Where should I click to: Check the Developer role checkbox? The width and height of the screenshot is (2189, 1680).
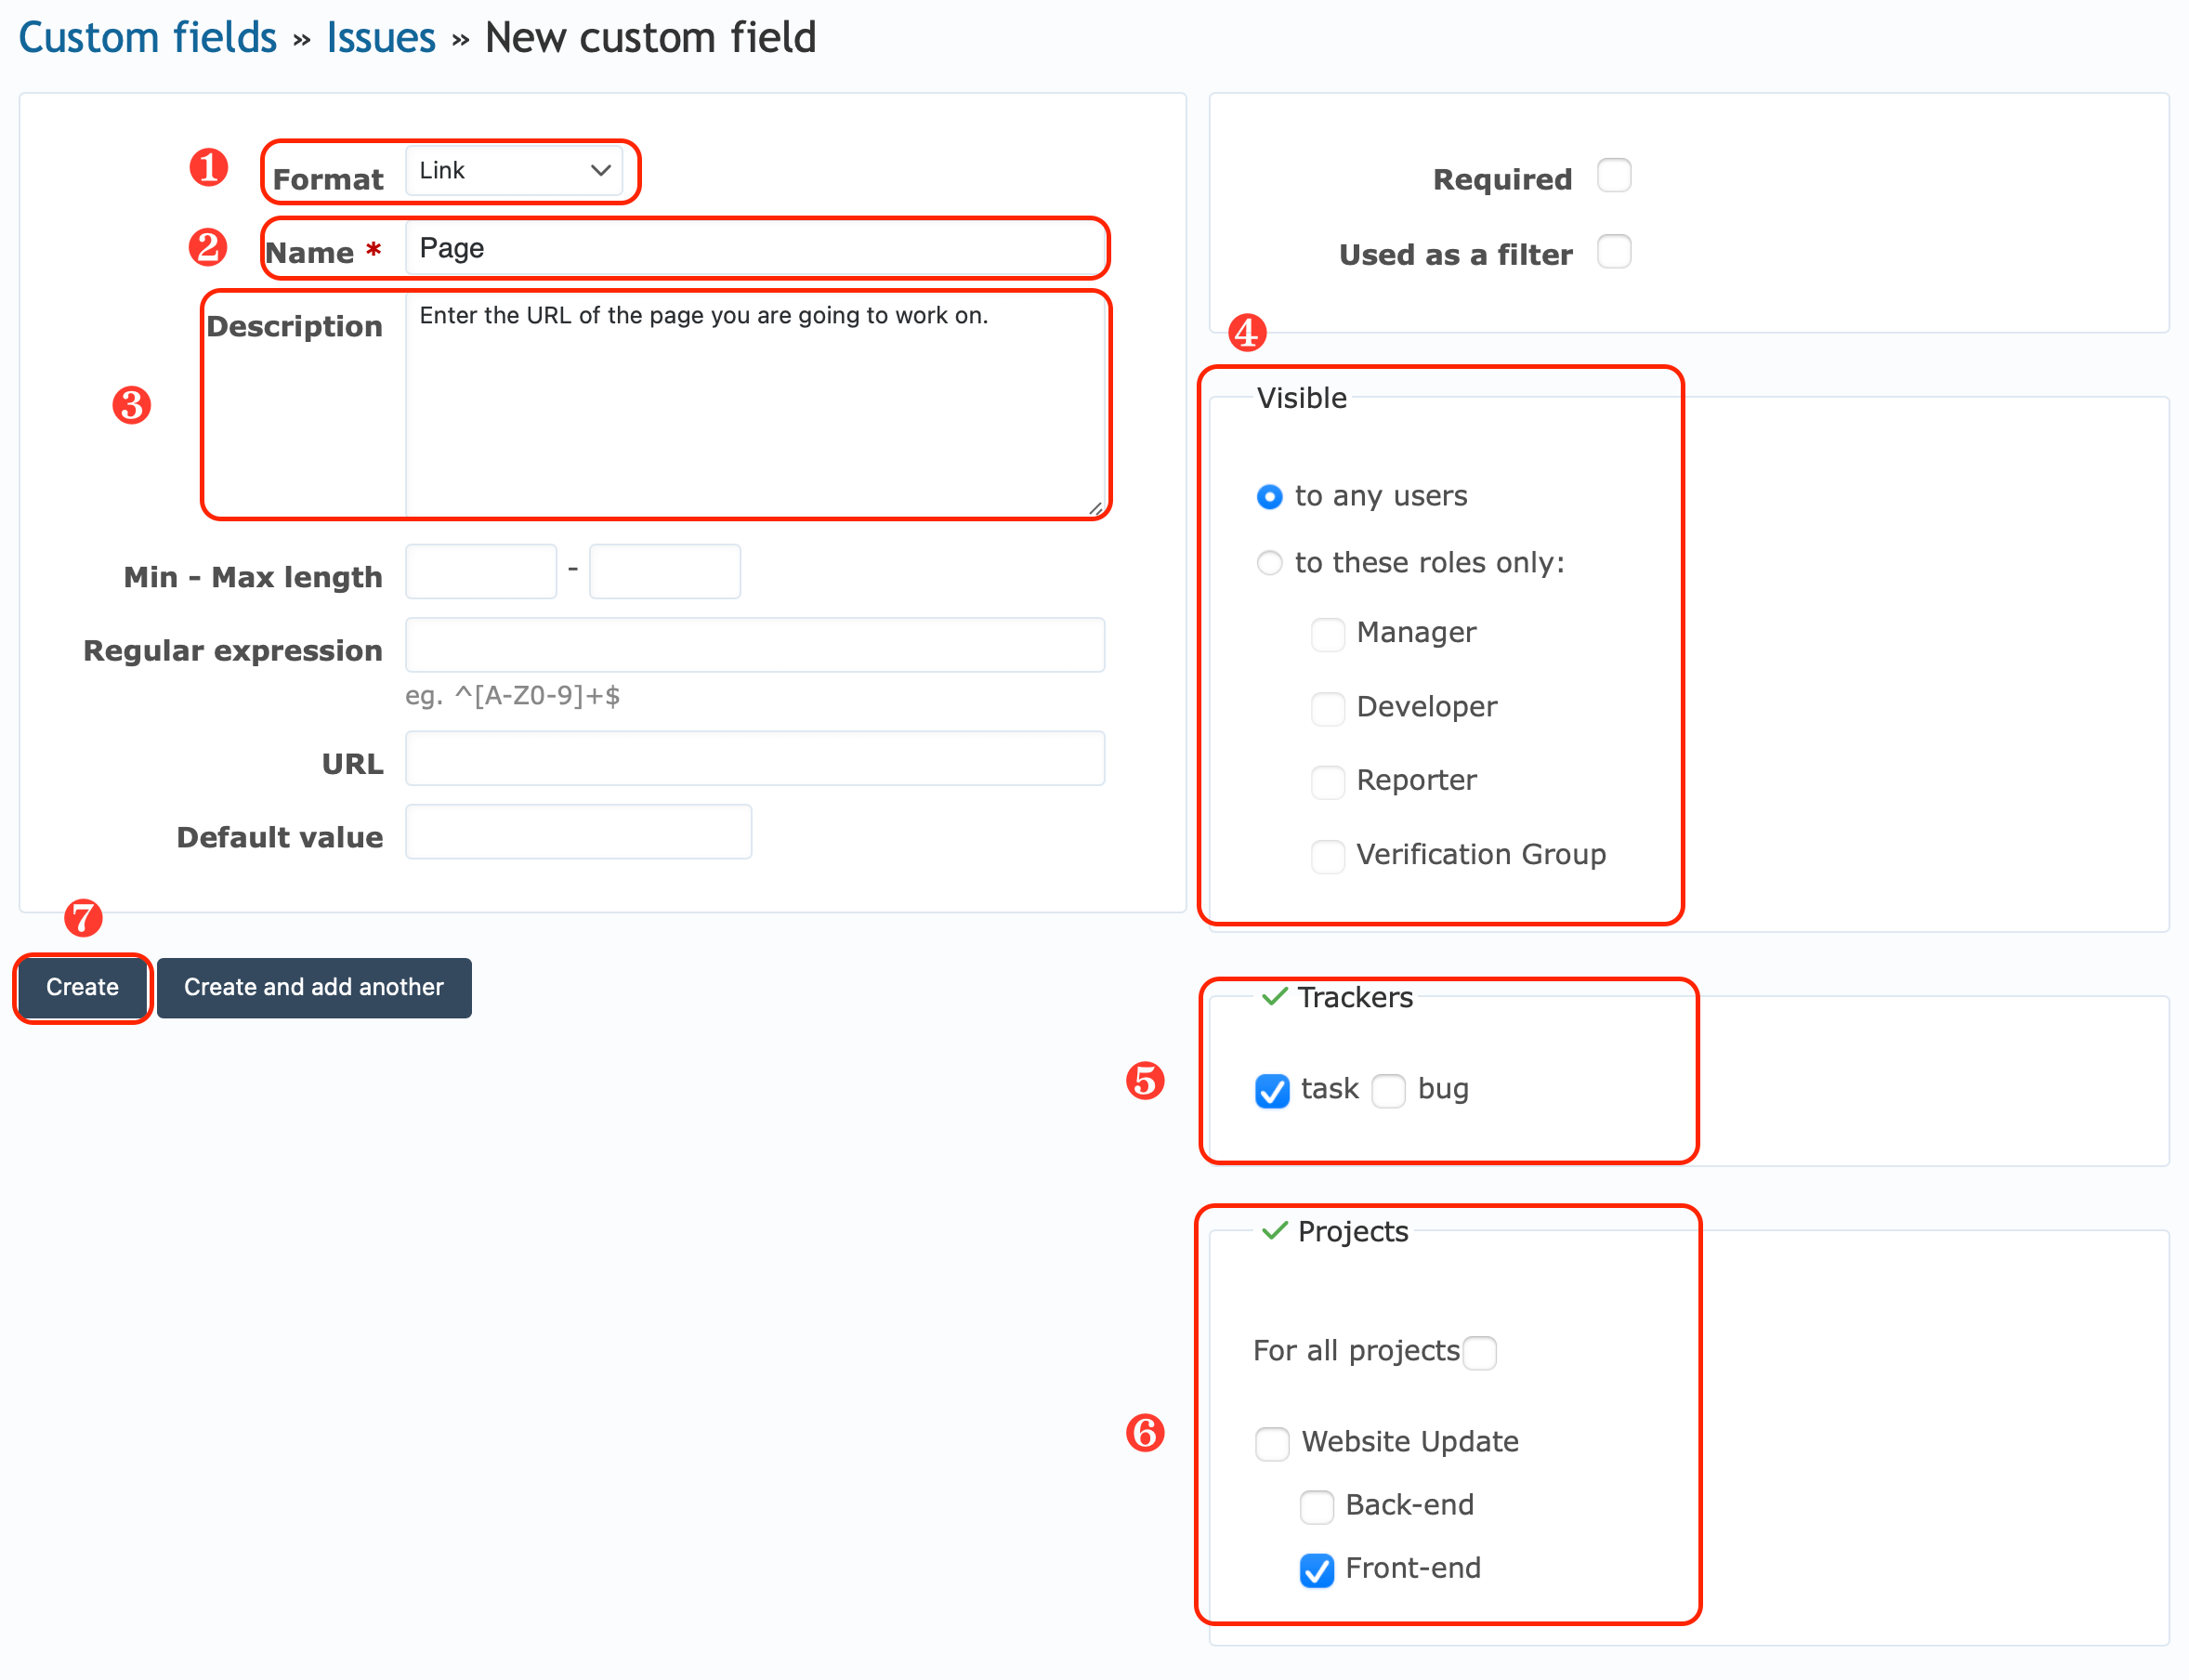pos(1327,708)
